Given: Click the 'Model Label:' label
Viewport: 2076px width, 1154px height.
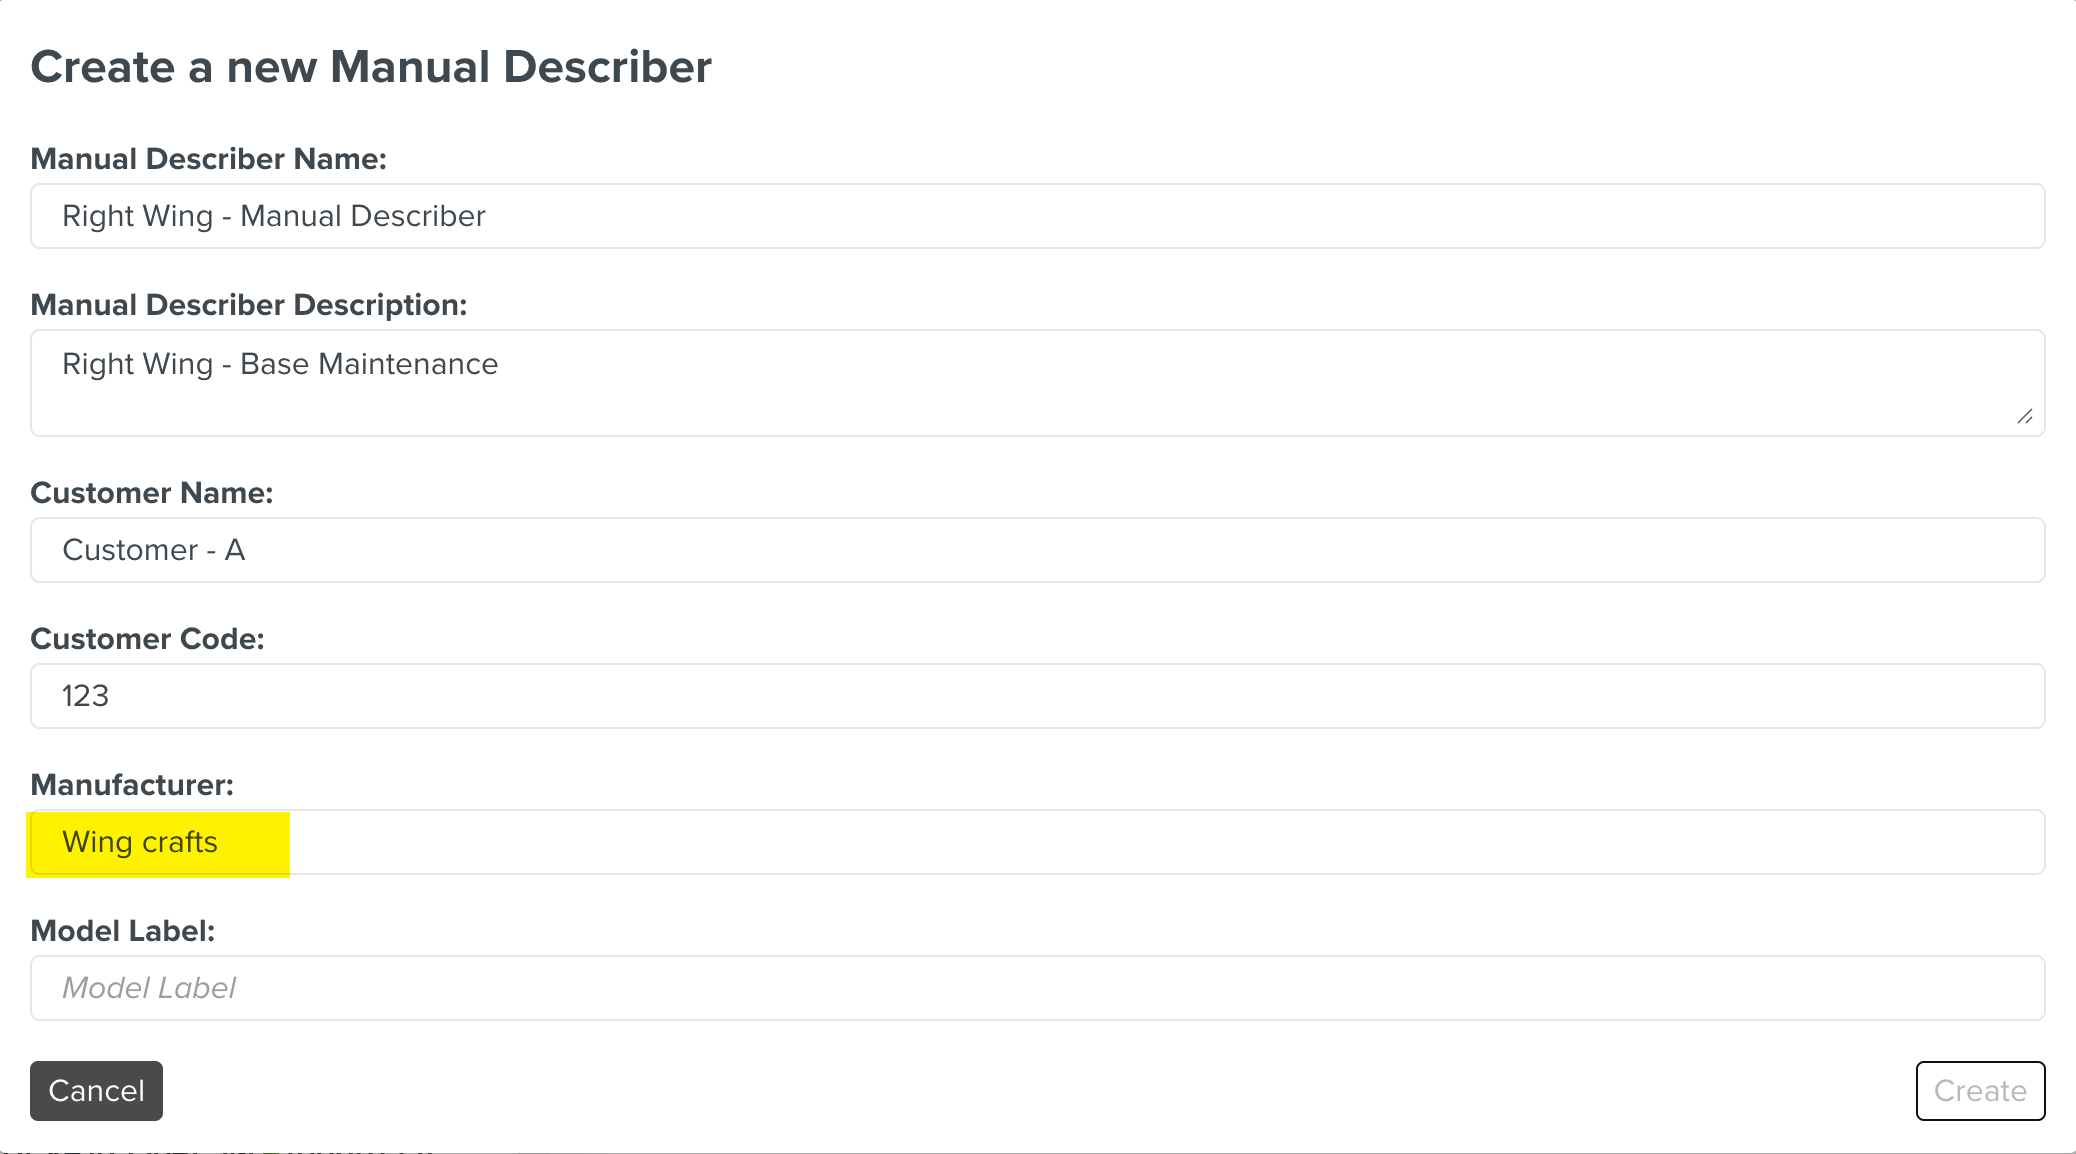Looking at the screenshot, I should tap(123, 931).
